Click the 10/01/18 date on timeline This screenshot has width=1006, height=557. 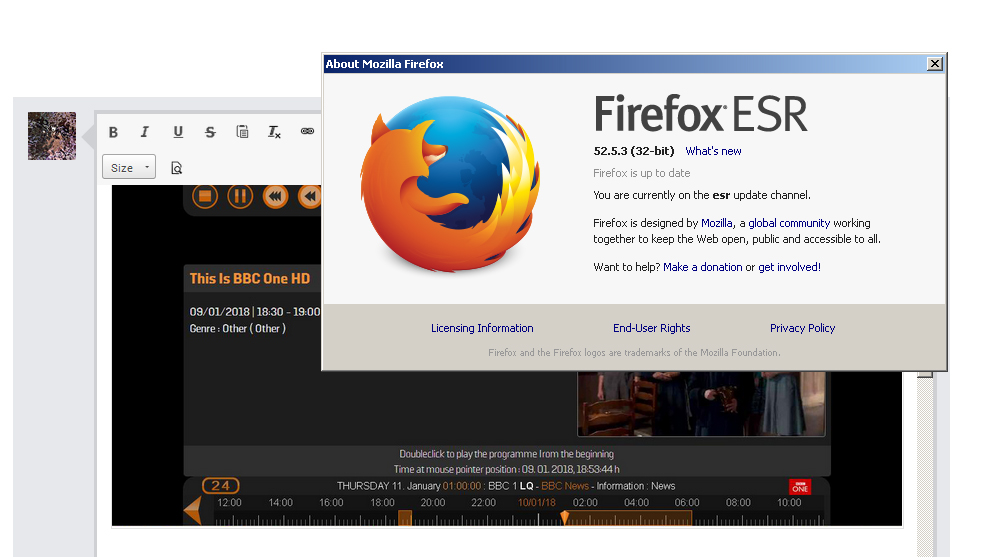click(537, 502)
